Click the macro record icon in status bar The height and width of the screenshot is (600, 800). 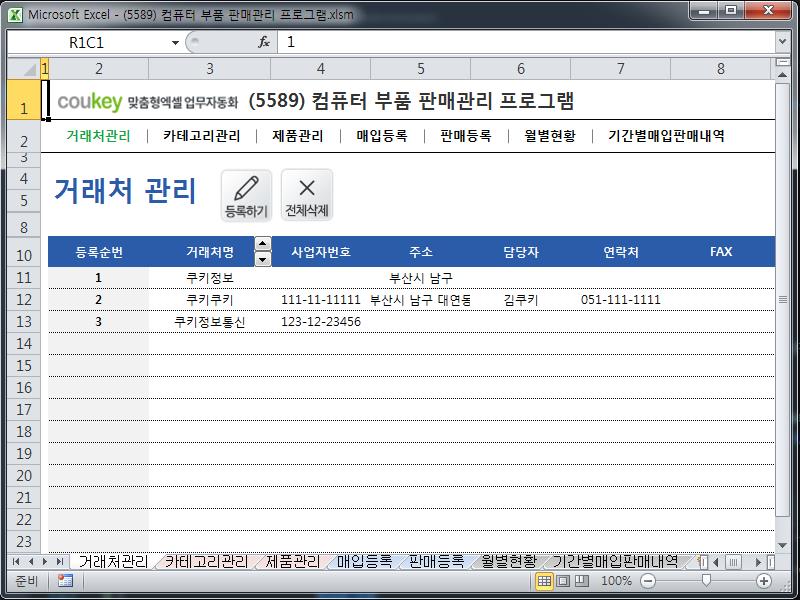[65, 581]
